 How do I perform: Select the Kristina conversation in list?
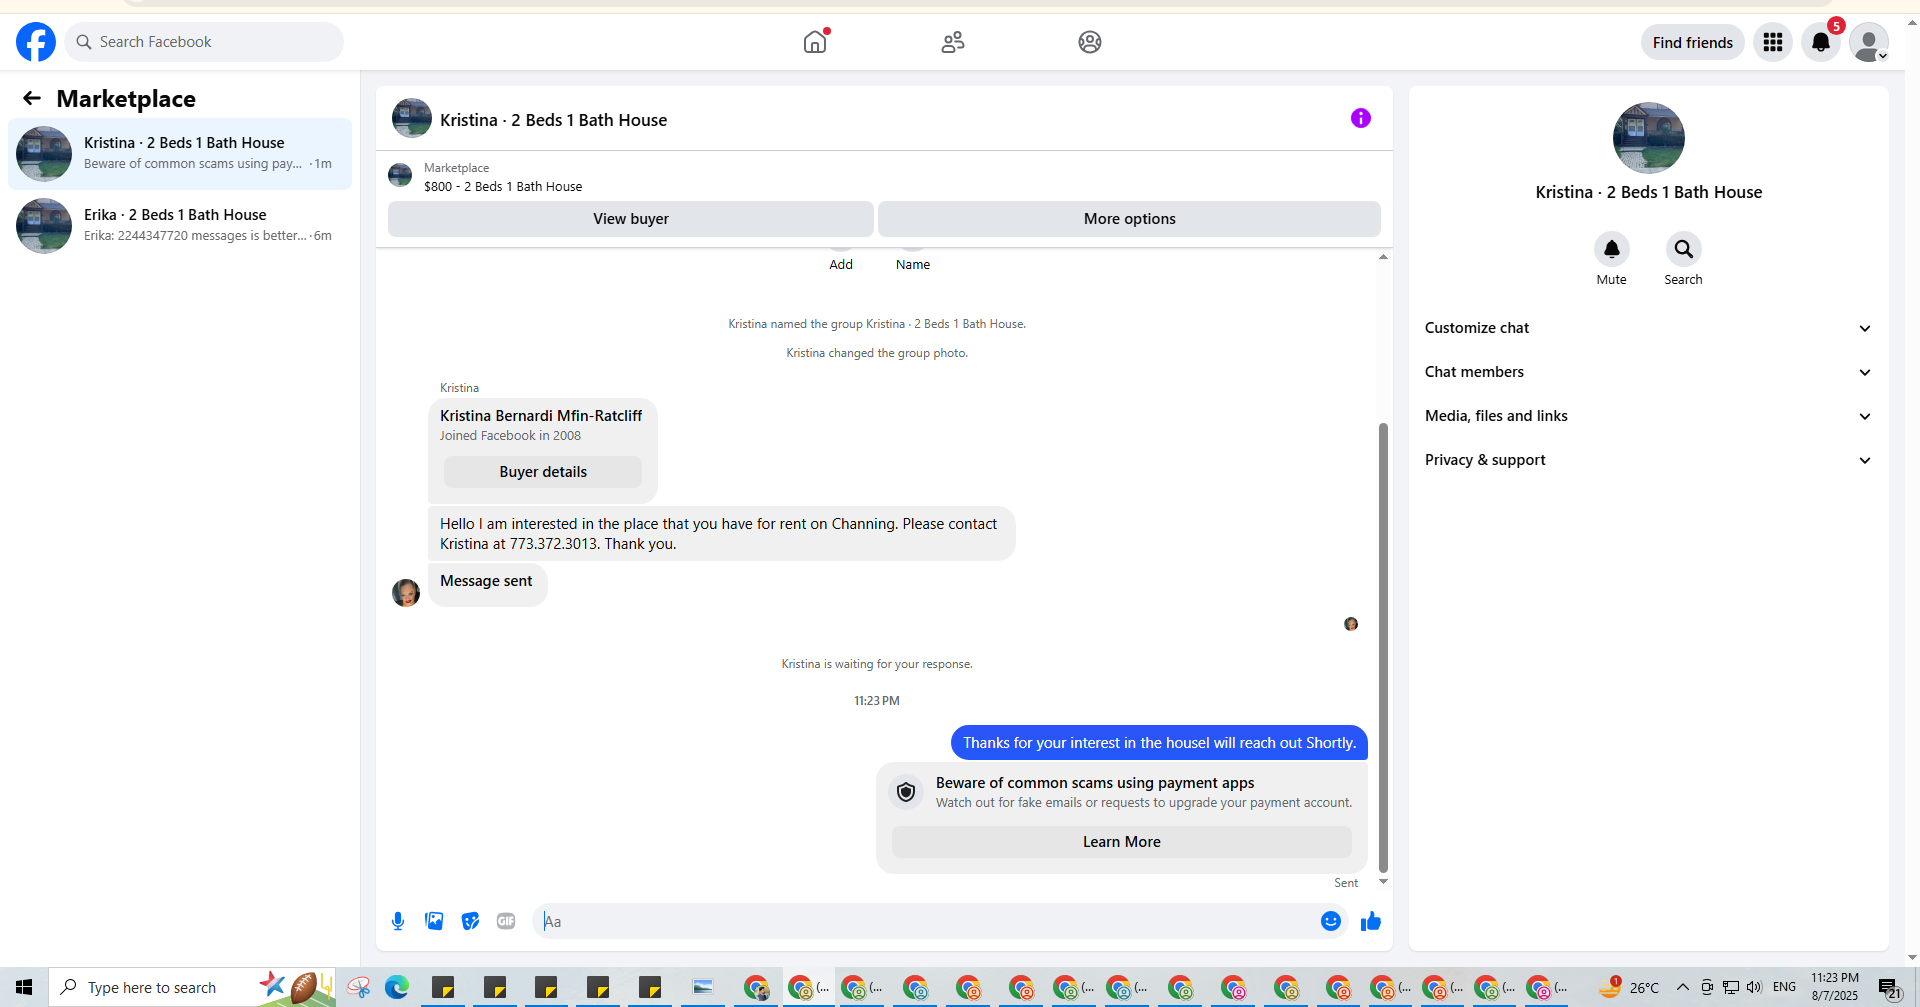click(x=180, y=154)
